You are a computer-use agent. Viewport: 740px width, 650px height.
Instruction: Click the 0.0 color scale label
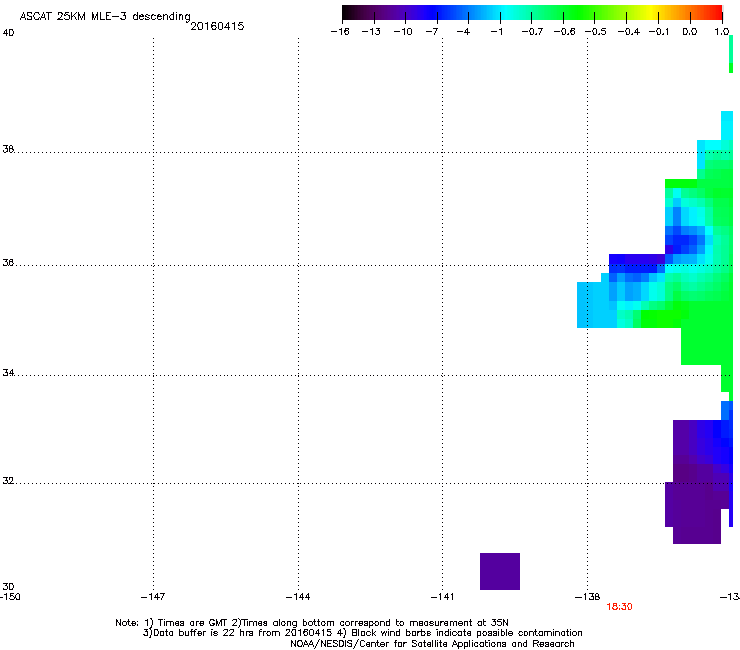[x=690, y=32]
